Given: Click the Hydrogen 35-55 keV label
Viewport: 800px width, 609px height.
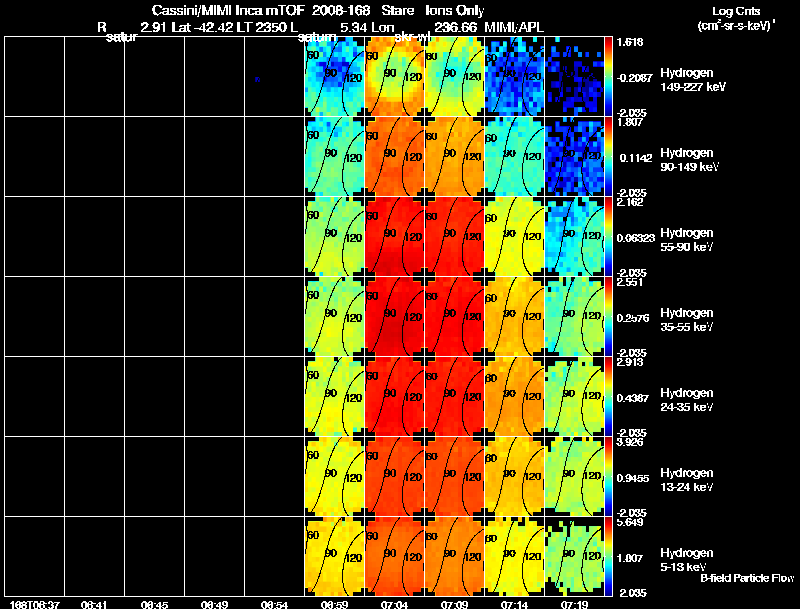Looking at the screenshot, I should 687,320.
